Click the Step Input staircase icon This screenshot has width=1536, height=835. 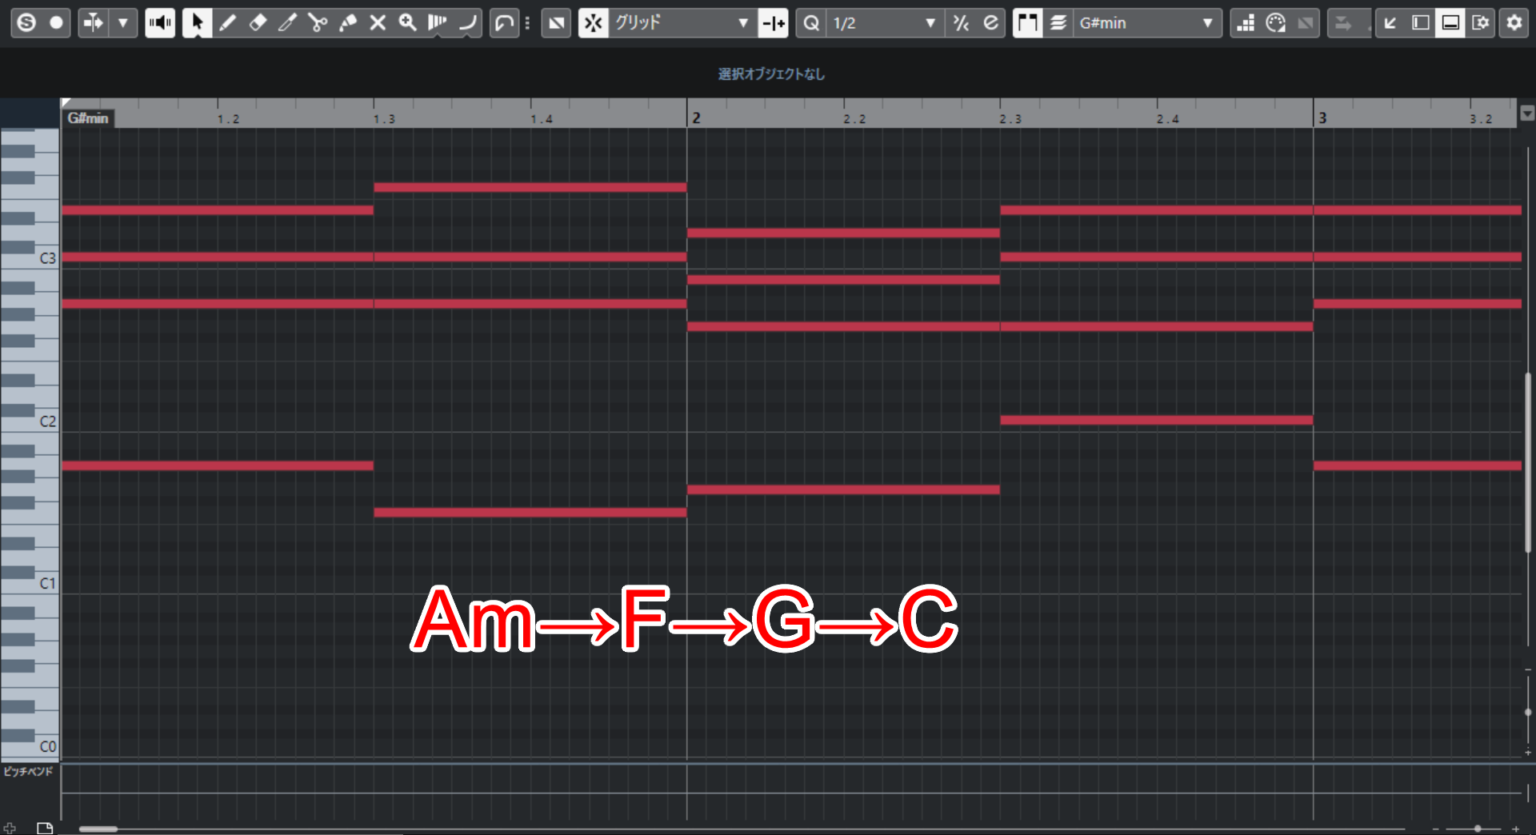[x=1245, y=22]
